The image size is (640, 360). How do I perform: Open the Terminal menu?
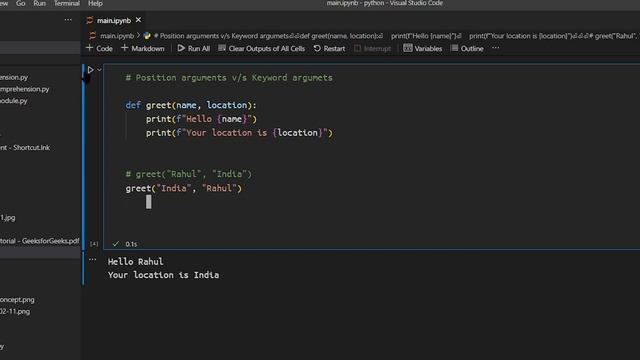pyautogui.click(x=67, y=3)
